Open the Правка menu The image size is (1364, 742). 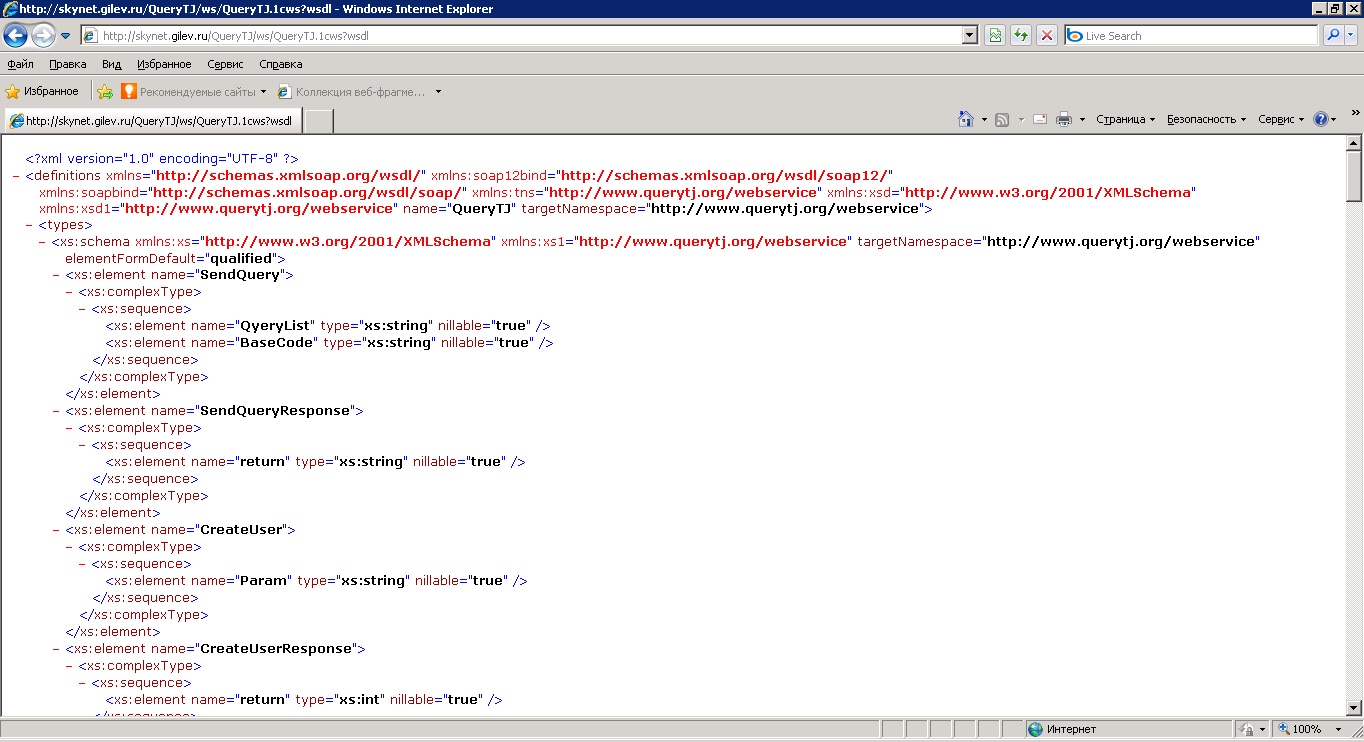68,64
